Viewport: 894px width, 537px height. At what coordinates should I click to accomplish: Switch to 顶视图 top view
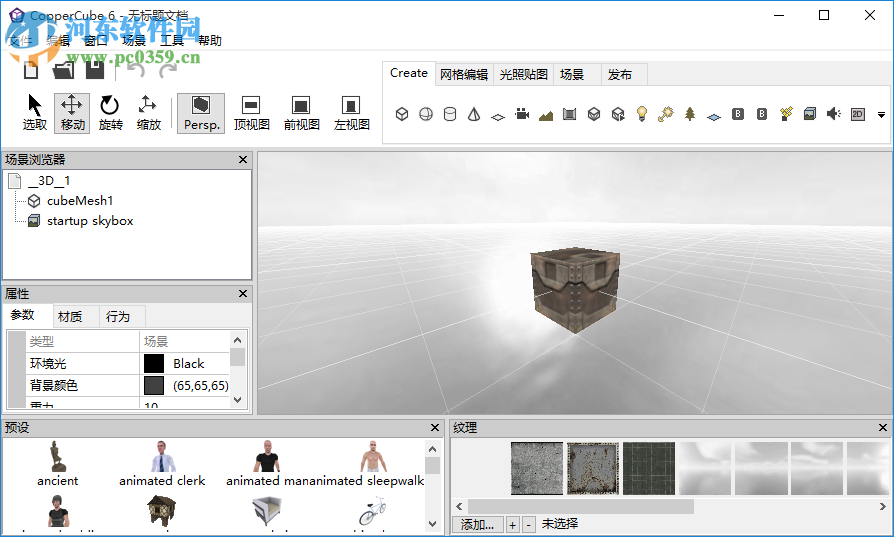click(251, 113)
